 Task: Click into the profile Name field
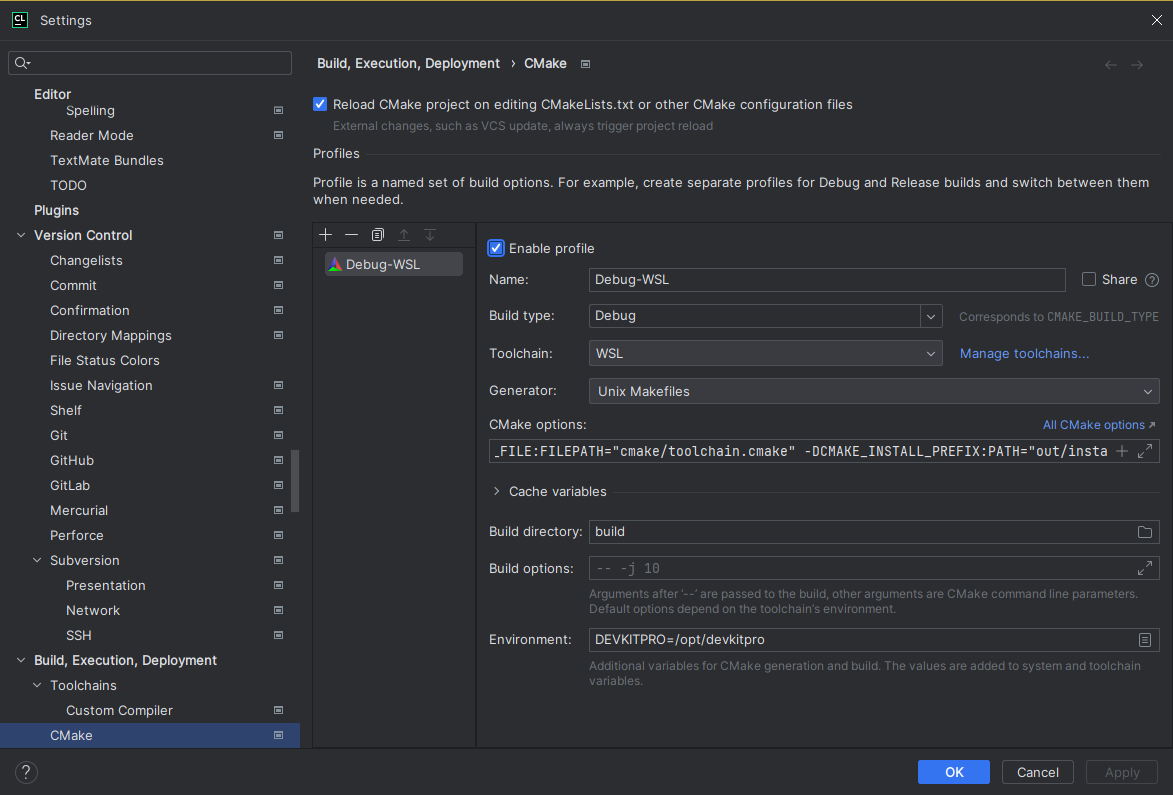[x=827, y=280]
